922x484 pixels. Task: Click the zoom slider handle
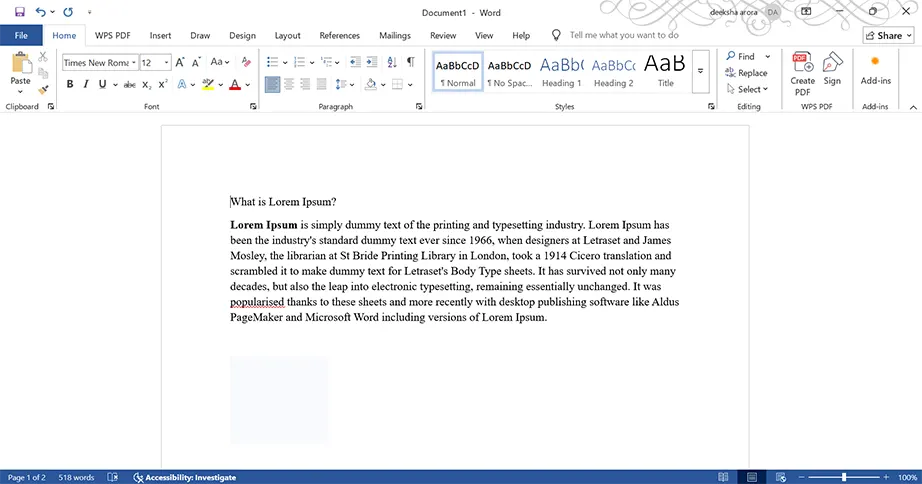(844, 477)
